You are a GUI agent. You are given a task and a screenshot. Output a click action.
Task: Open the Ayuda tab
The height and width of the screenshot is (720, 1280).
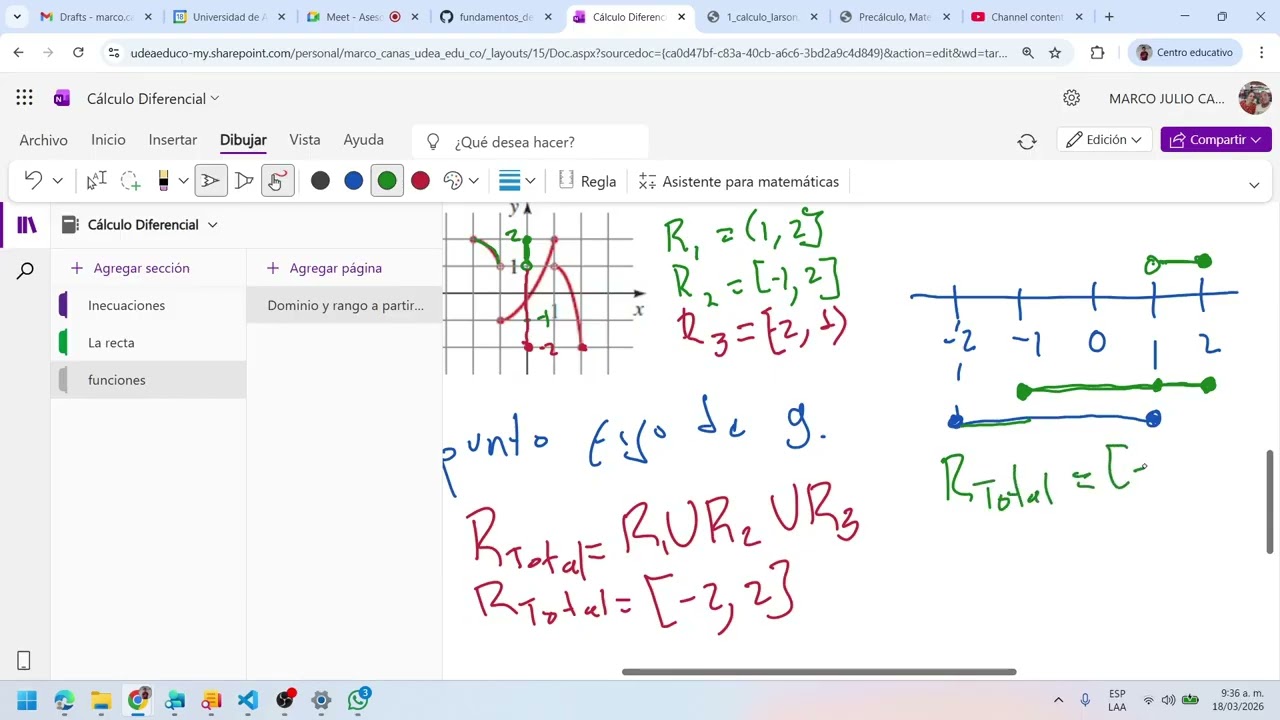pos(364,140)
